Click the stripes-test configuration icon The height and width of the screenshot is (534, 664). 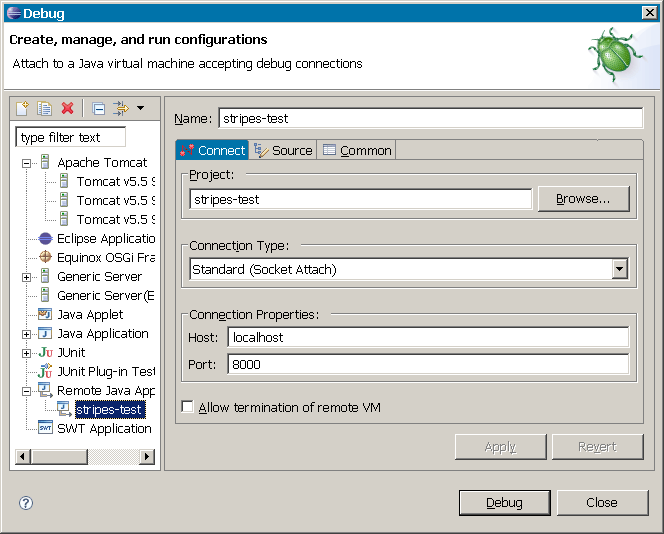(x=64, y=409)
